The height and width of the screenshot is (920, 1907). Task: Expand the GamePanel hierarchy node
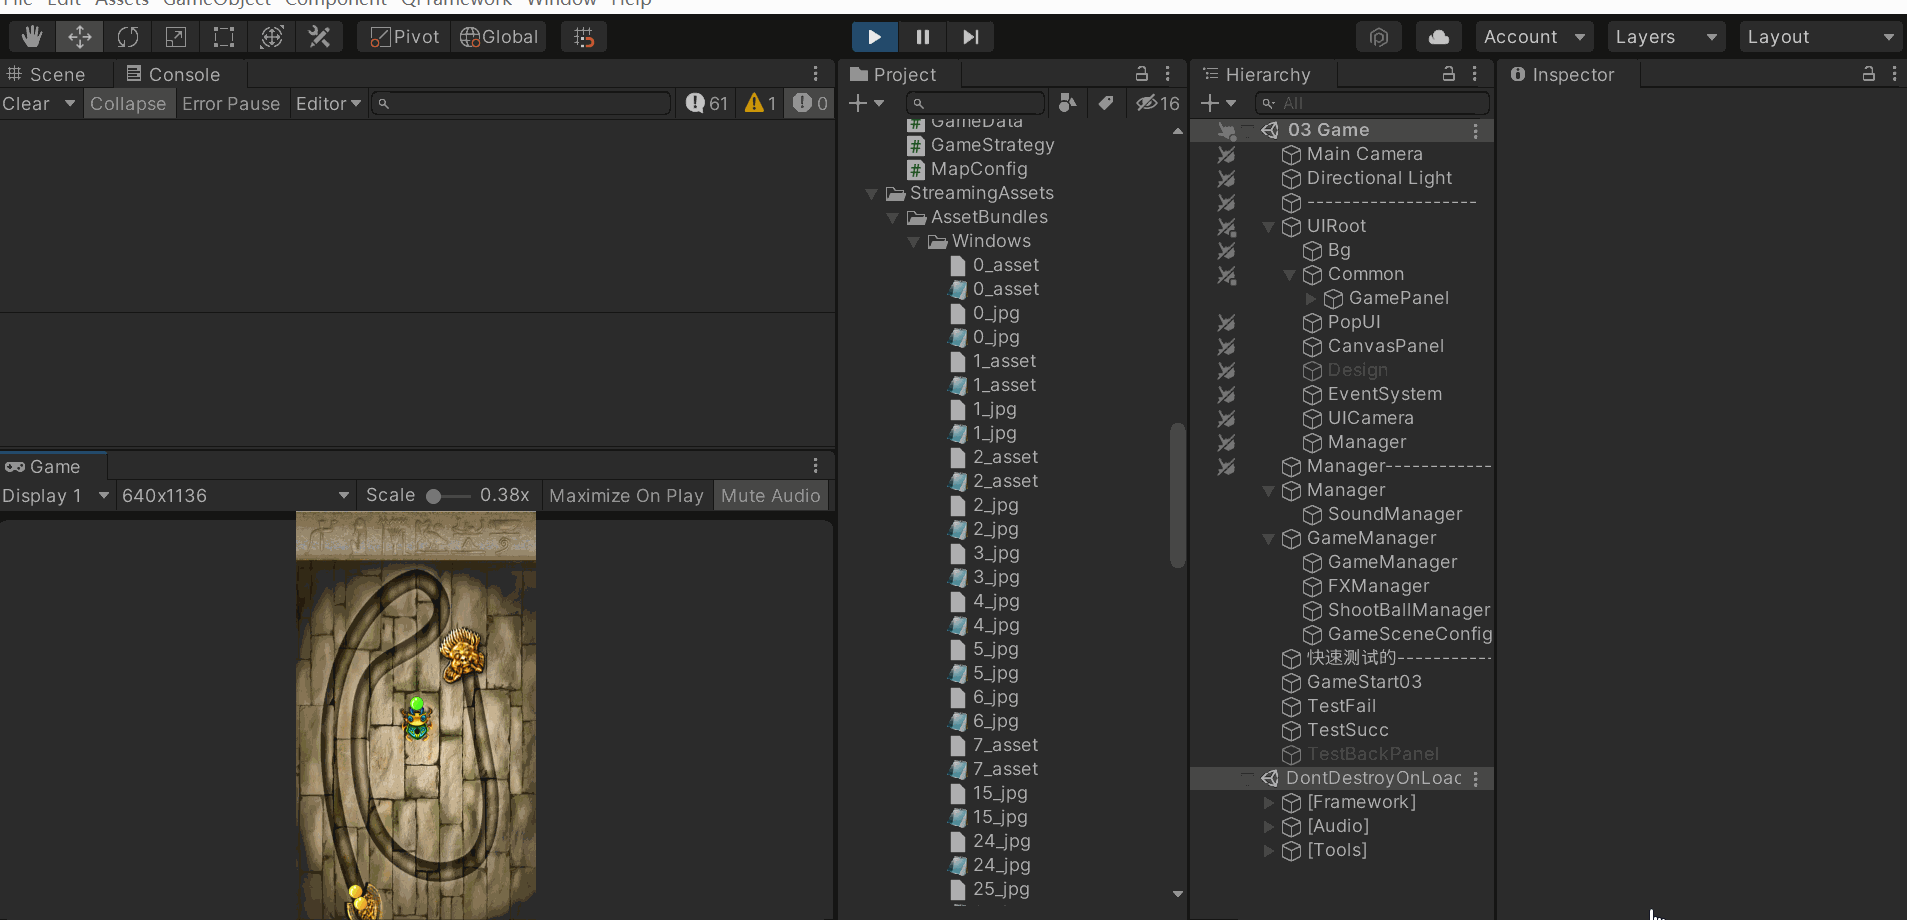click(x=1310, y=298)
